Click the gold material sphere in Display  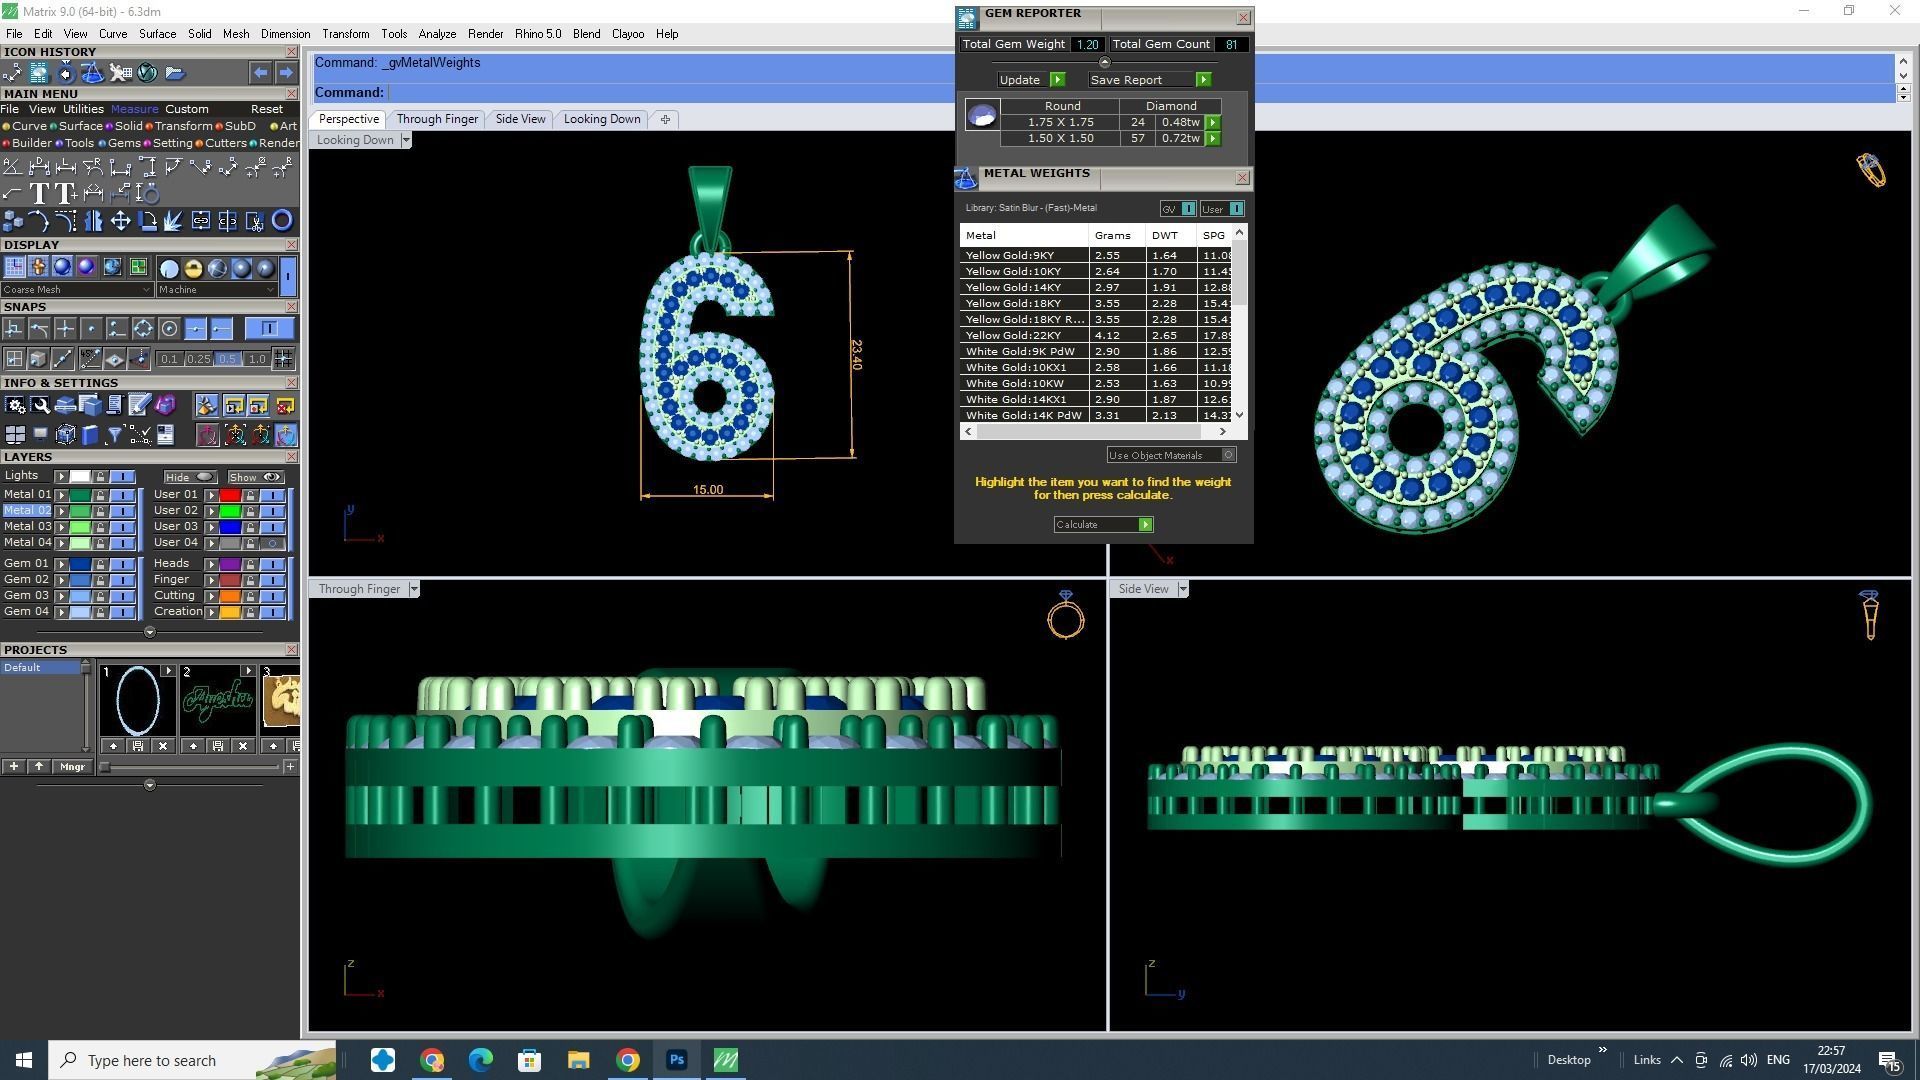(193, 268)
